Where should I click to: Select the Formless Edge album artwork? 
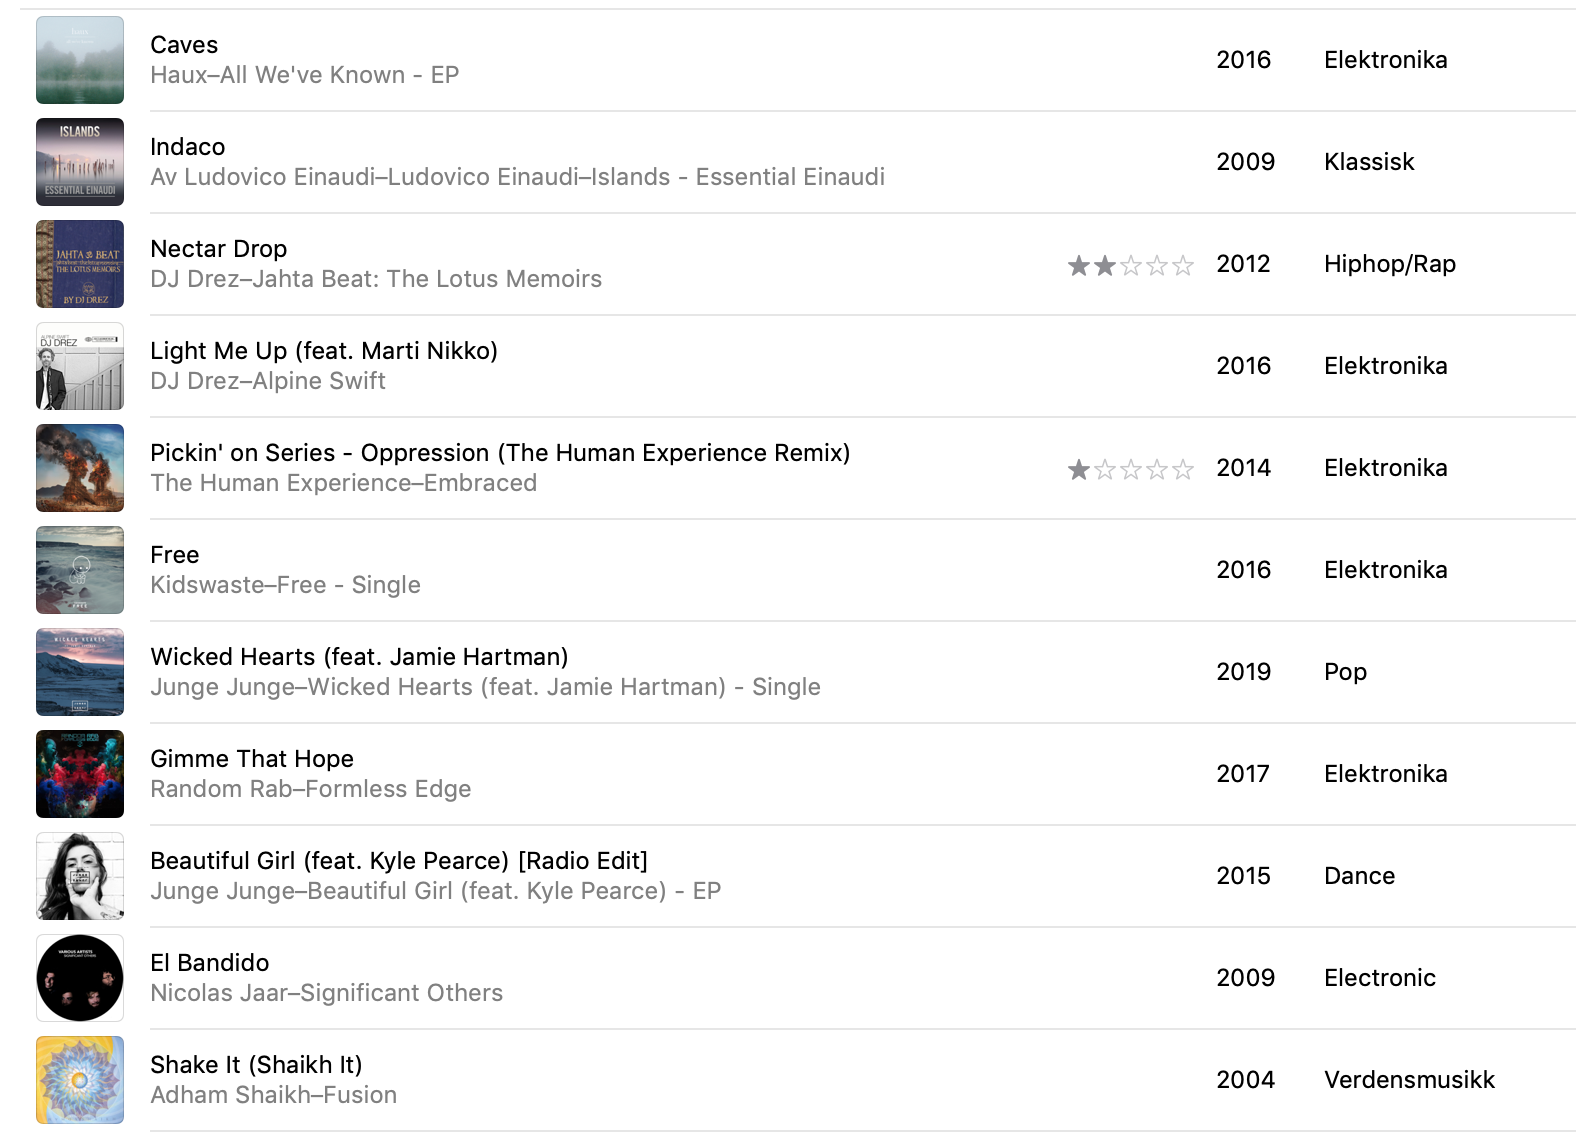pos(80,774)
